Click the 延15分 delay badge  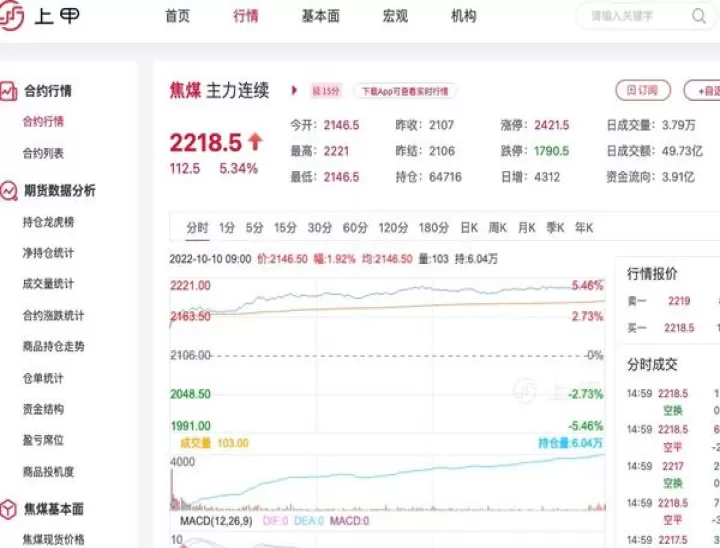coord(326,91)
